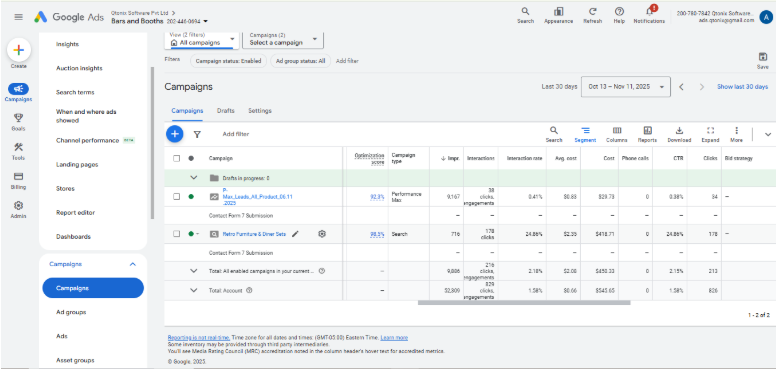The image size is (776, 370).
Task: Open the All campaigns view dropdown
Action: [202, 40]
